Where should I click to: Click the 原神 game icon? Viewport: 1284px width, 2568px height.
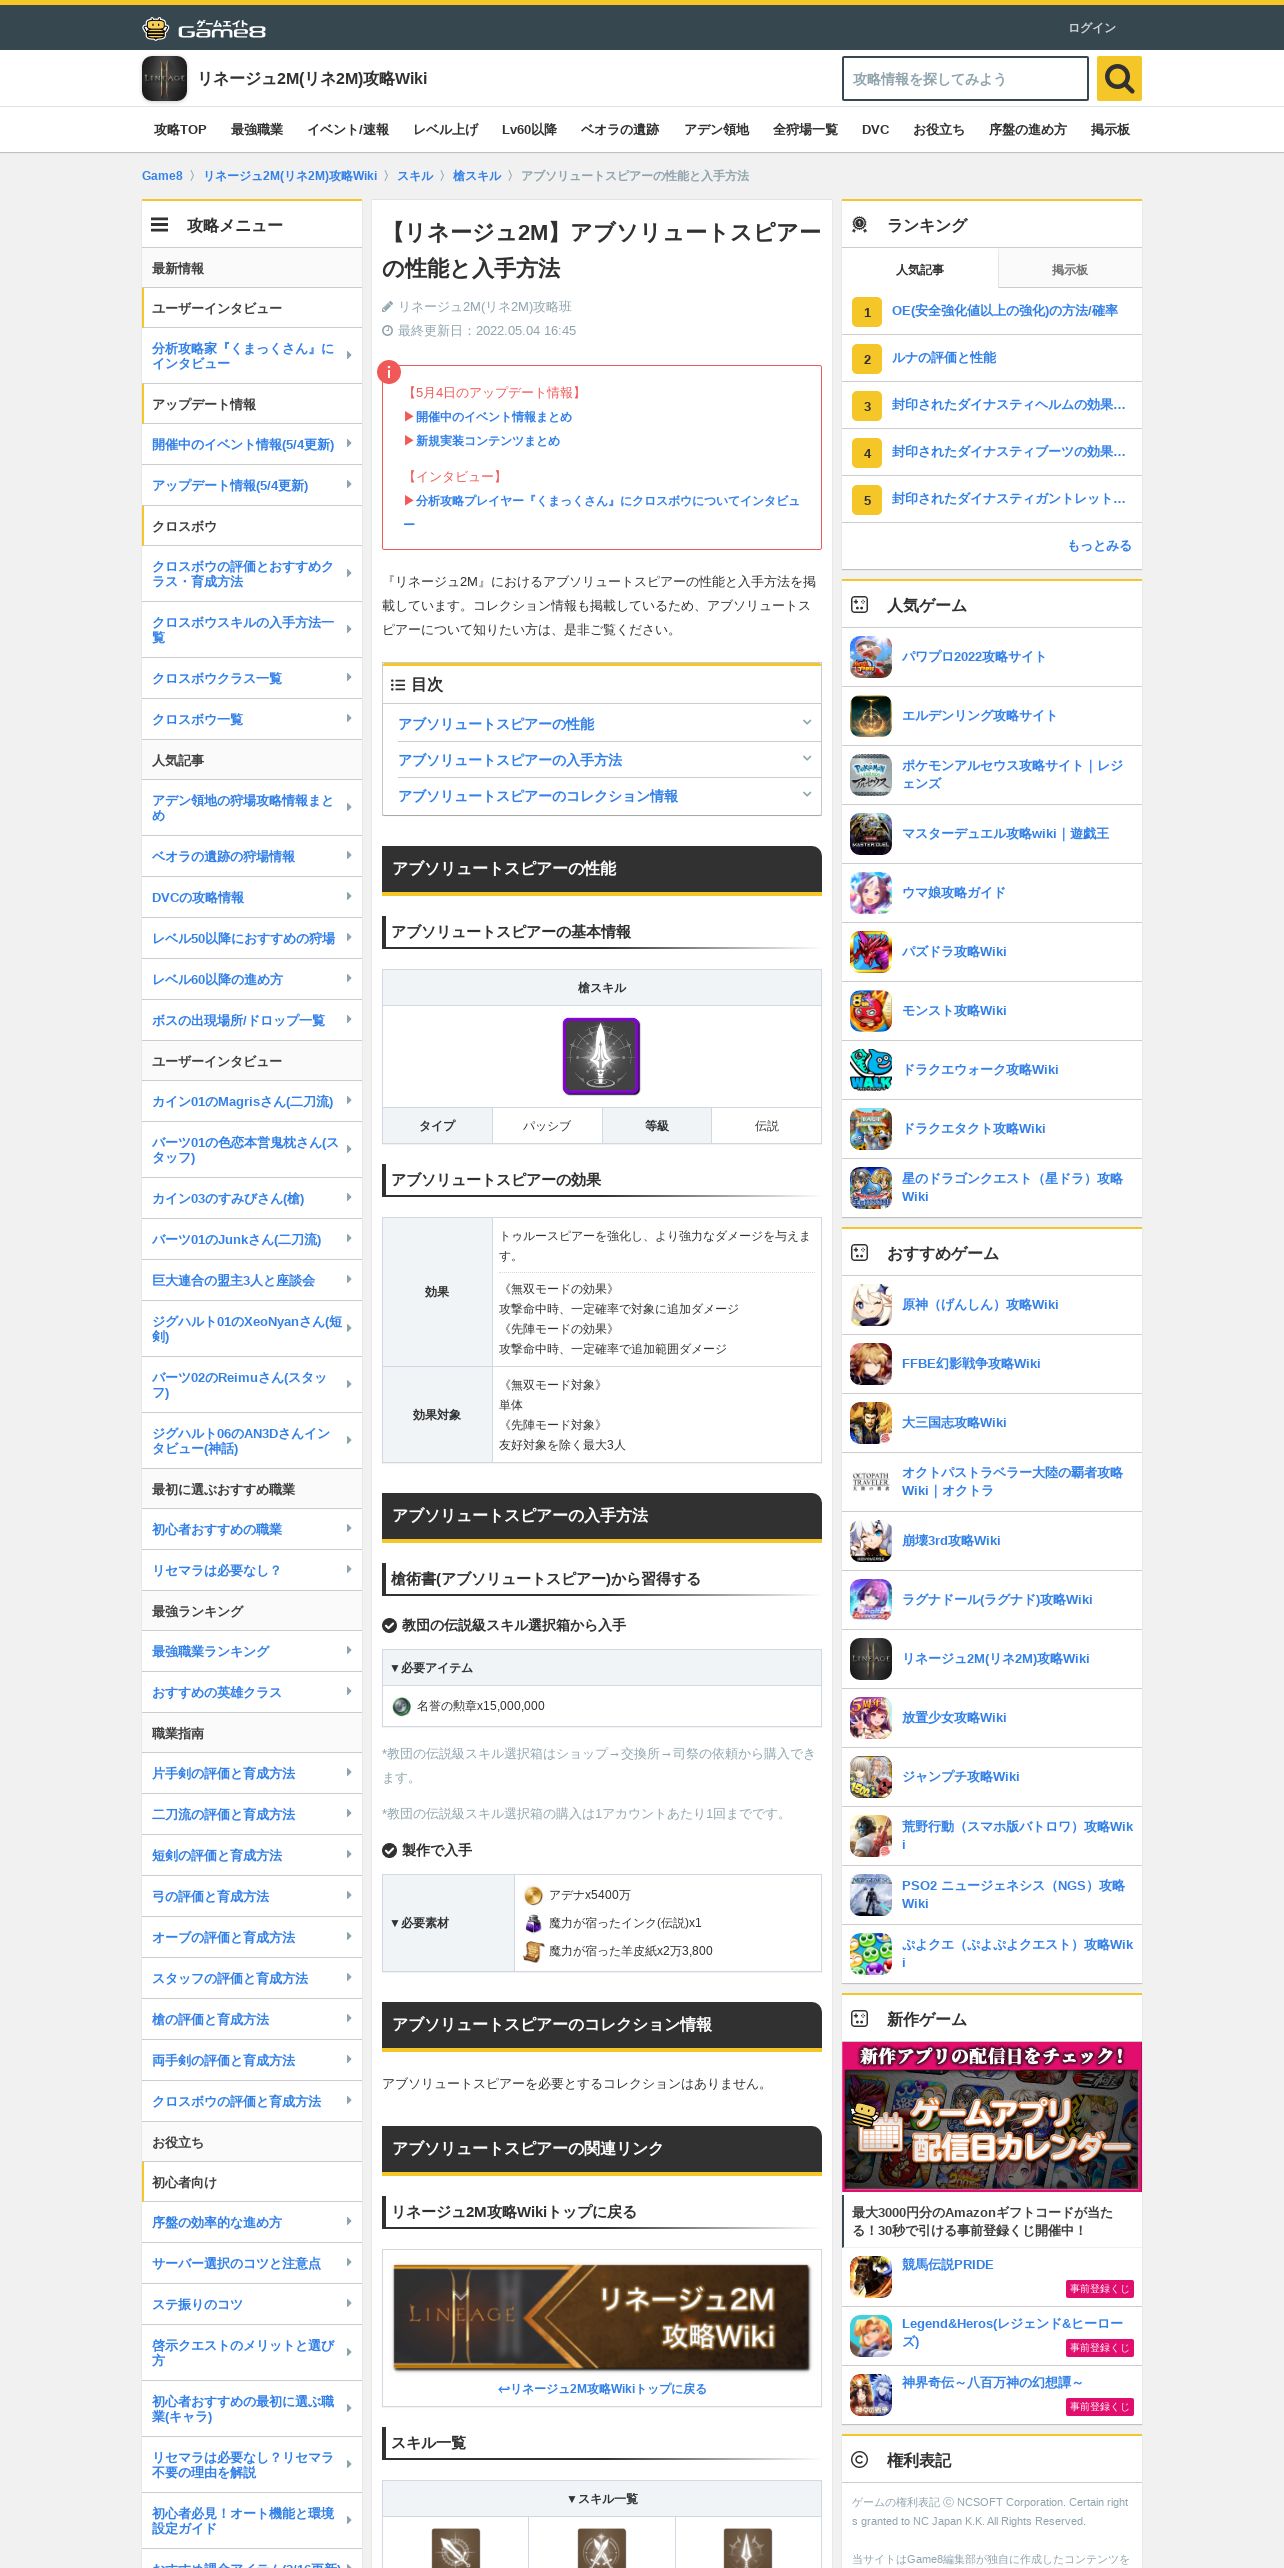870,1305
